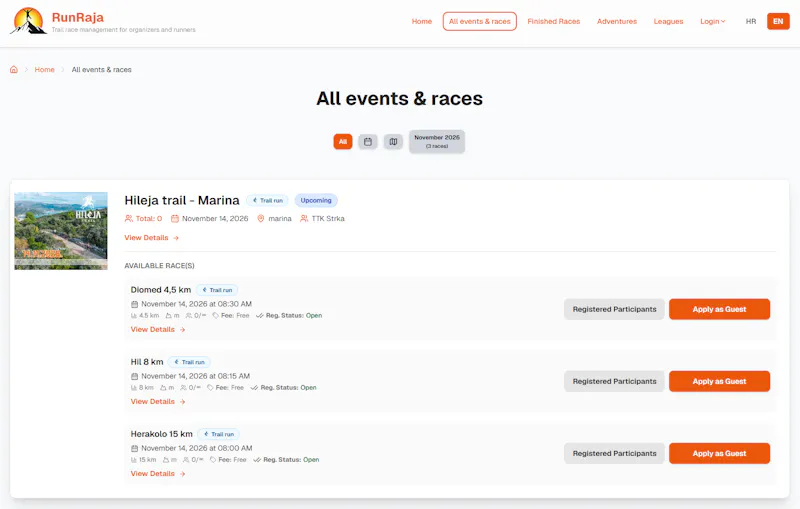The height and width of the screenshot is (509, 800).
Task: Click location pin icon beside marina
Action: click(261, 218)
